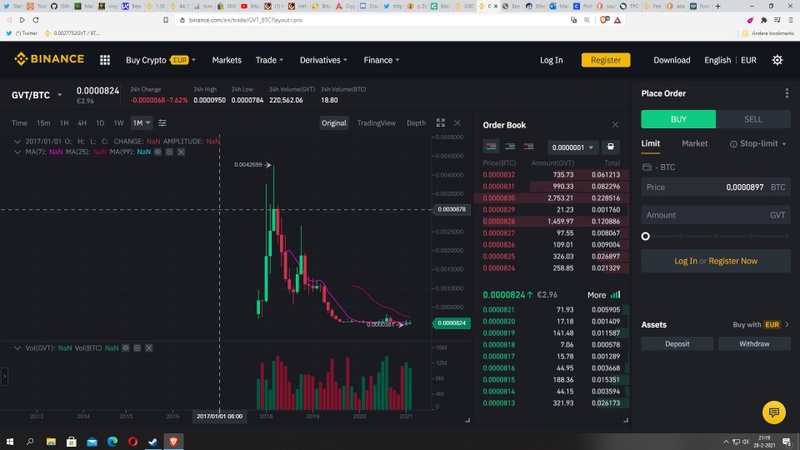The image size is (800, 450).
Task: Open Windows Start menu
Action: [10, 441]
